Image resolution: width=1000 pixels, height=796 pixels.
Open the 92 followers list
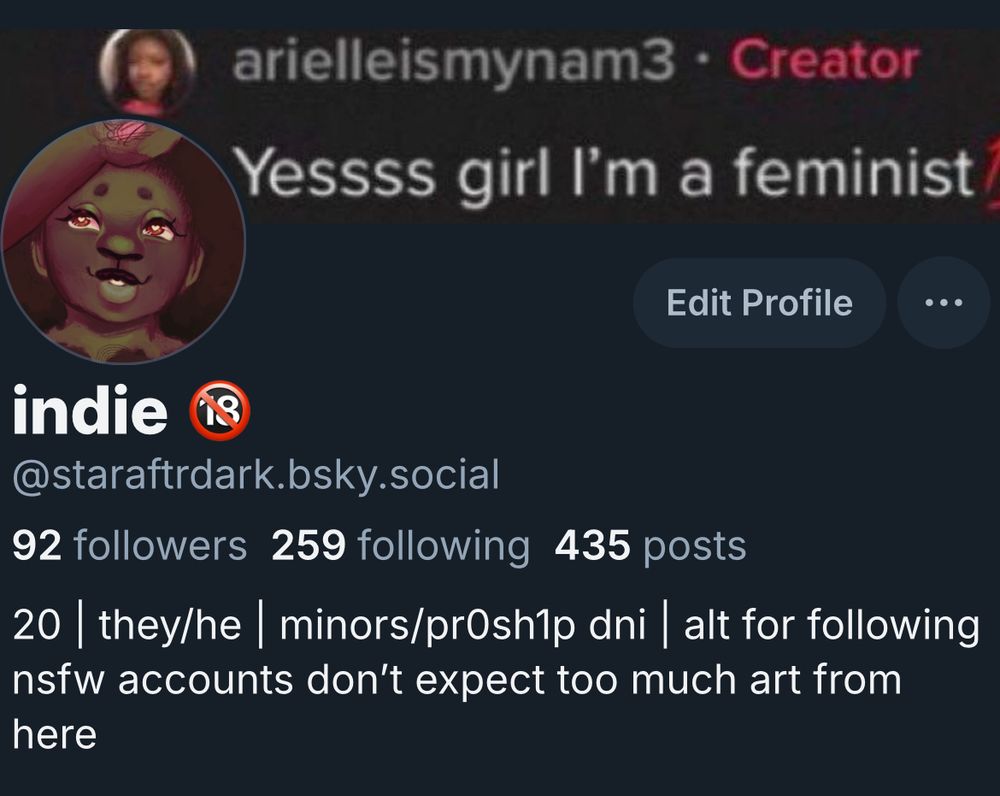click(129, 546)
